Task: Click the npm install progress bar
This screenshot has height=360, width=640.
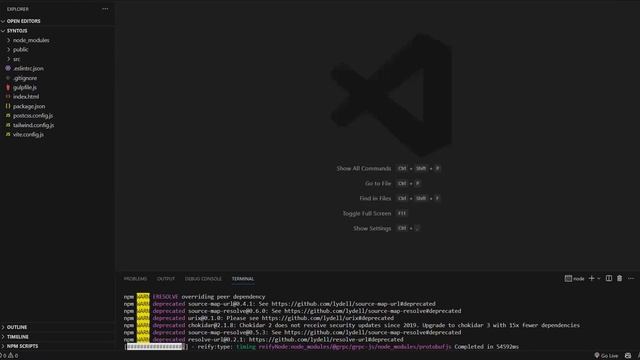Action: 156,347
